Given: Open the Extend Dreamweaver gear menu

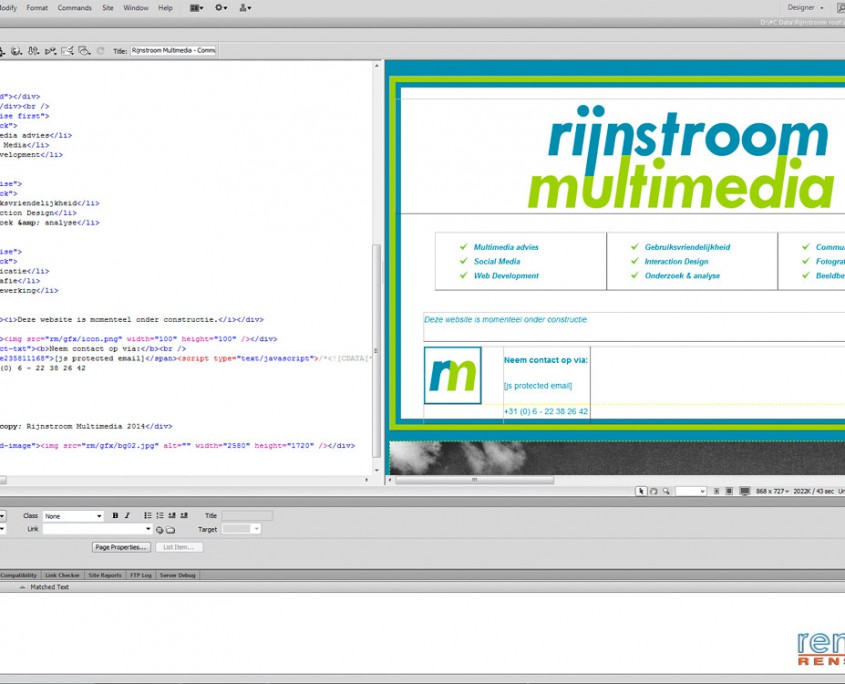Looking at the screenshot, I should [x=221, y=8].
